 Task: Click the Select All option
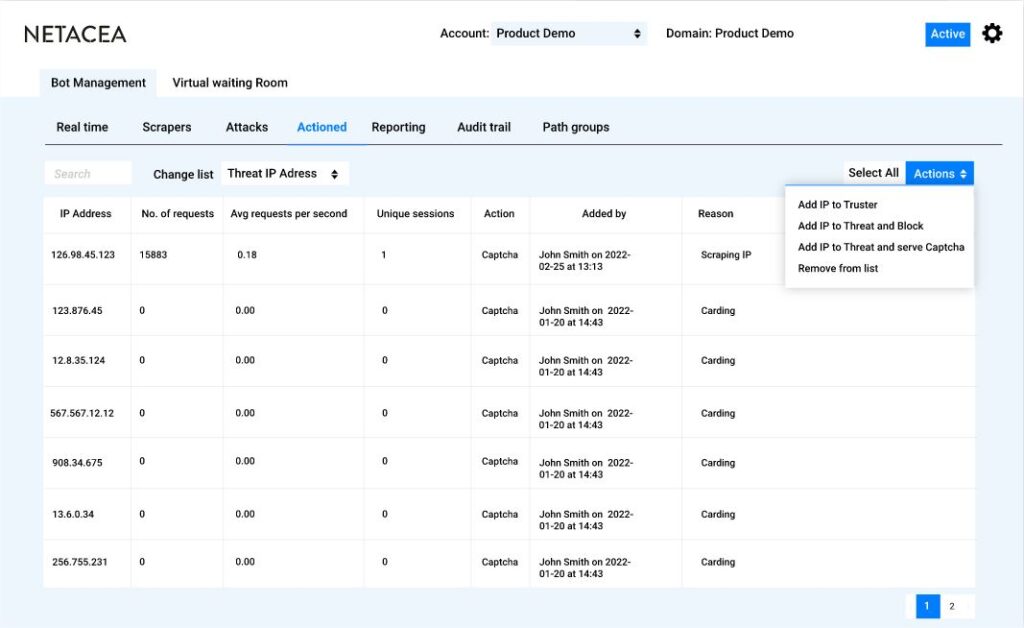pos(873,172)
